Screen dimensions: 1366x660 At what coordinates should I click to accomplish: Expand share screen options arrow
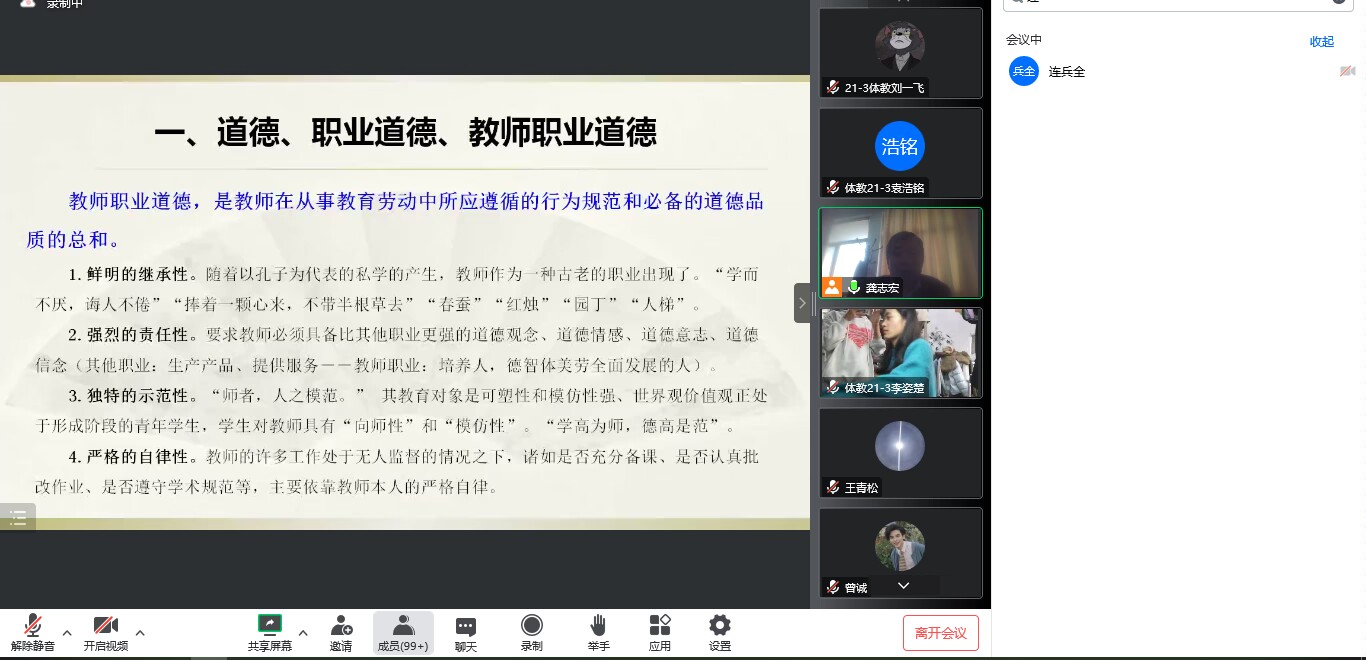[303, 632]
